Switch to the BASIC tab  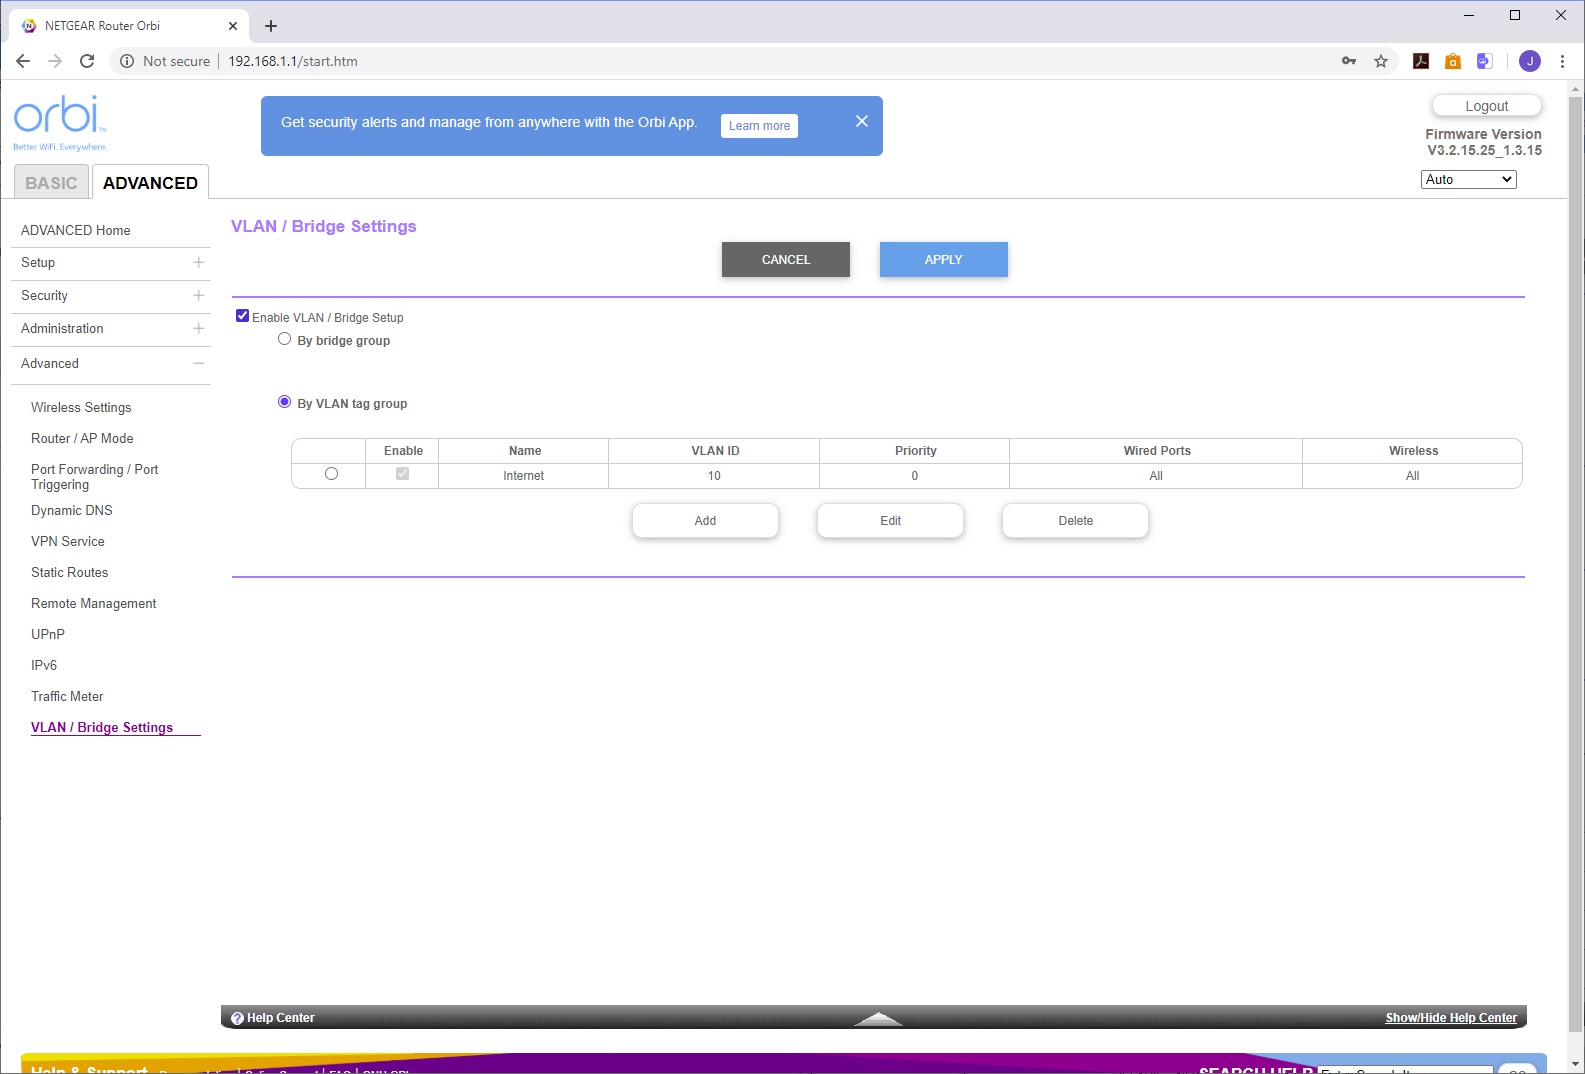coord(51,183)
